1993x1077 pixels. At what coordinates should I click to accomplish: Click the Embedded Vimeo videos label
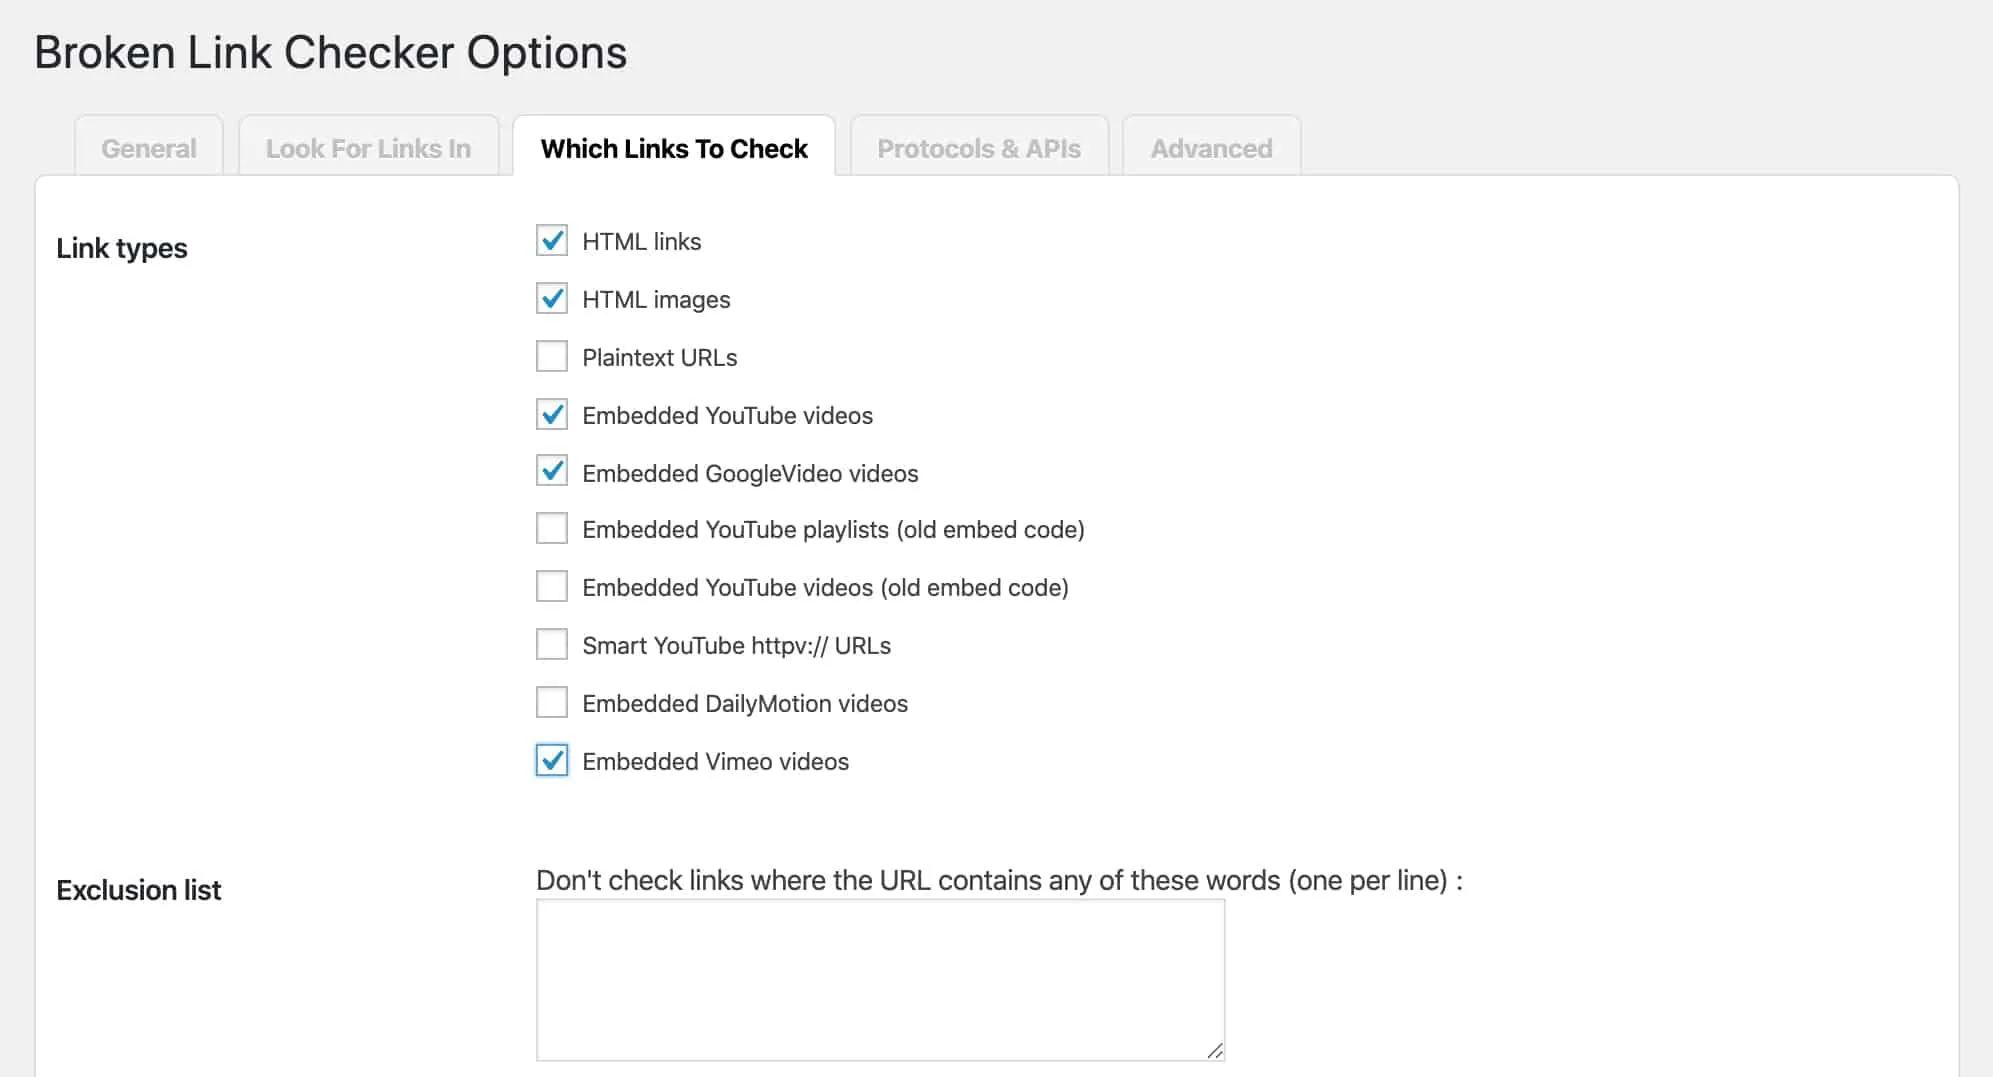(x=715, y=762)
